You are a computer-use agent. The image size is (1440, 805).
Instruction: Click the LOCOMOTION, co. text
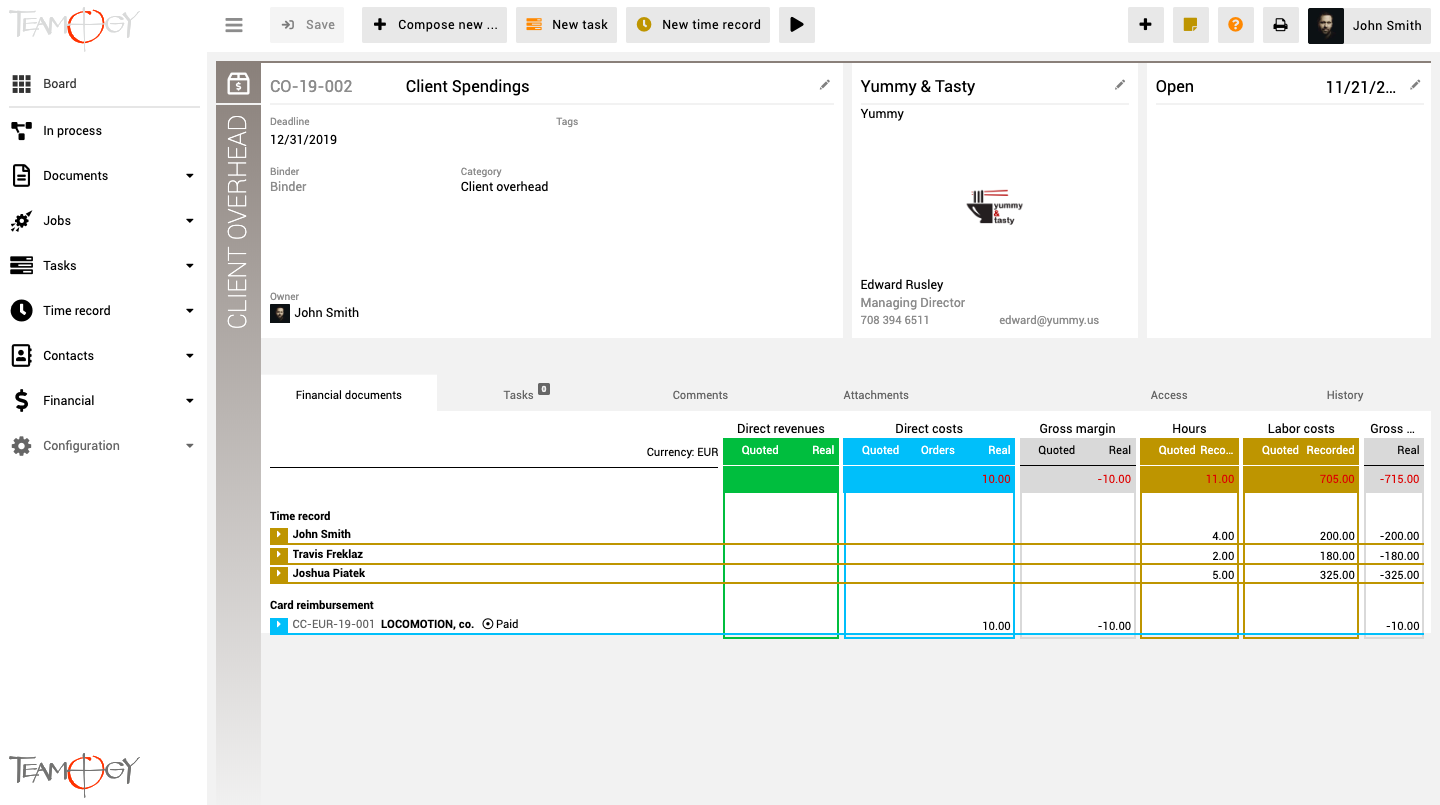428,624
